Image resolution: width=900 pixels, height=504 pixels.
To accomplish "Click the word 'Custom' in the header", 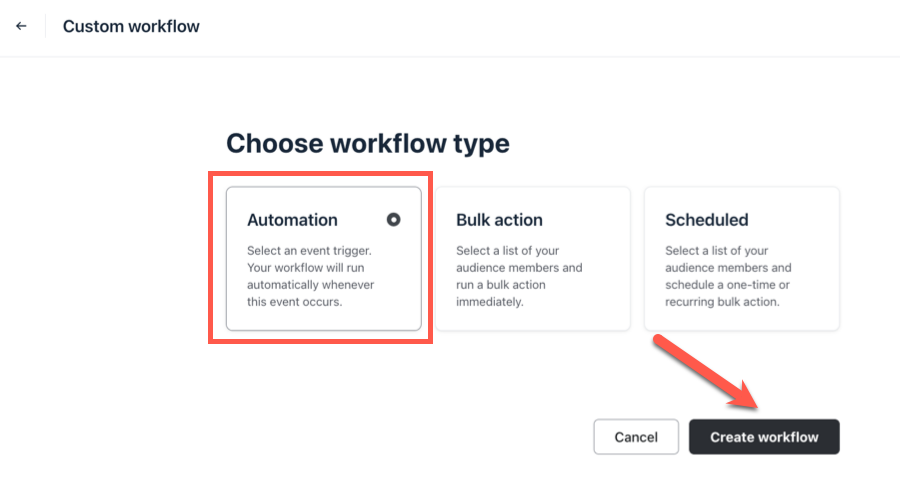I will (x=91, y=26).
